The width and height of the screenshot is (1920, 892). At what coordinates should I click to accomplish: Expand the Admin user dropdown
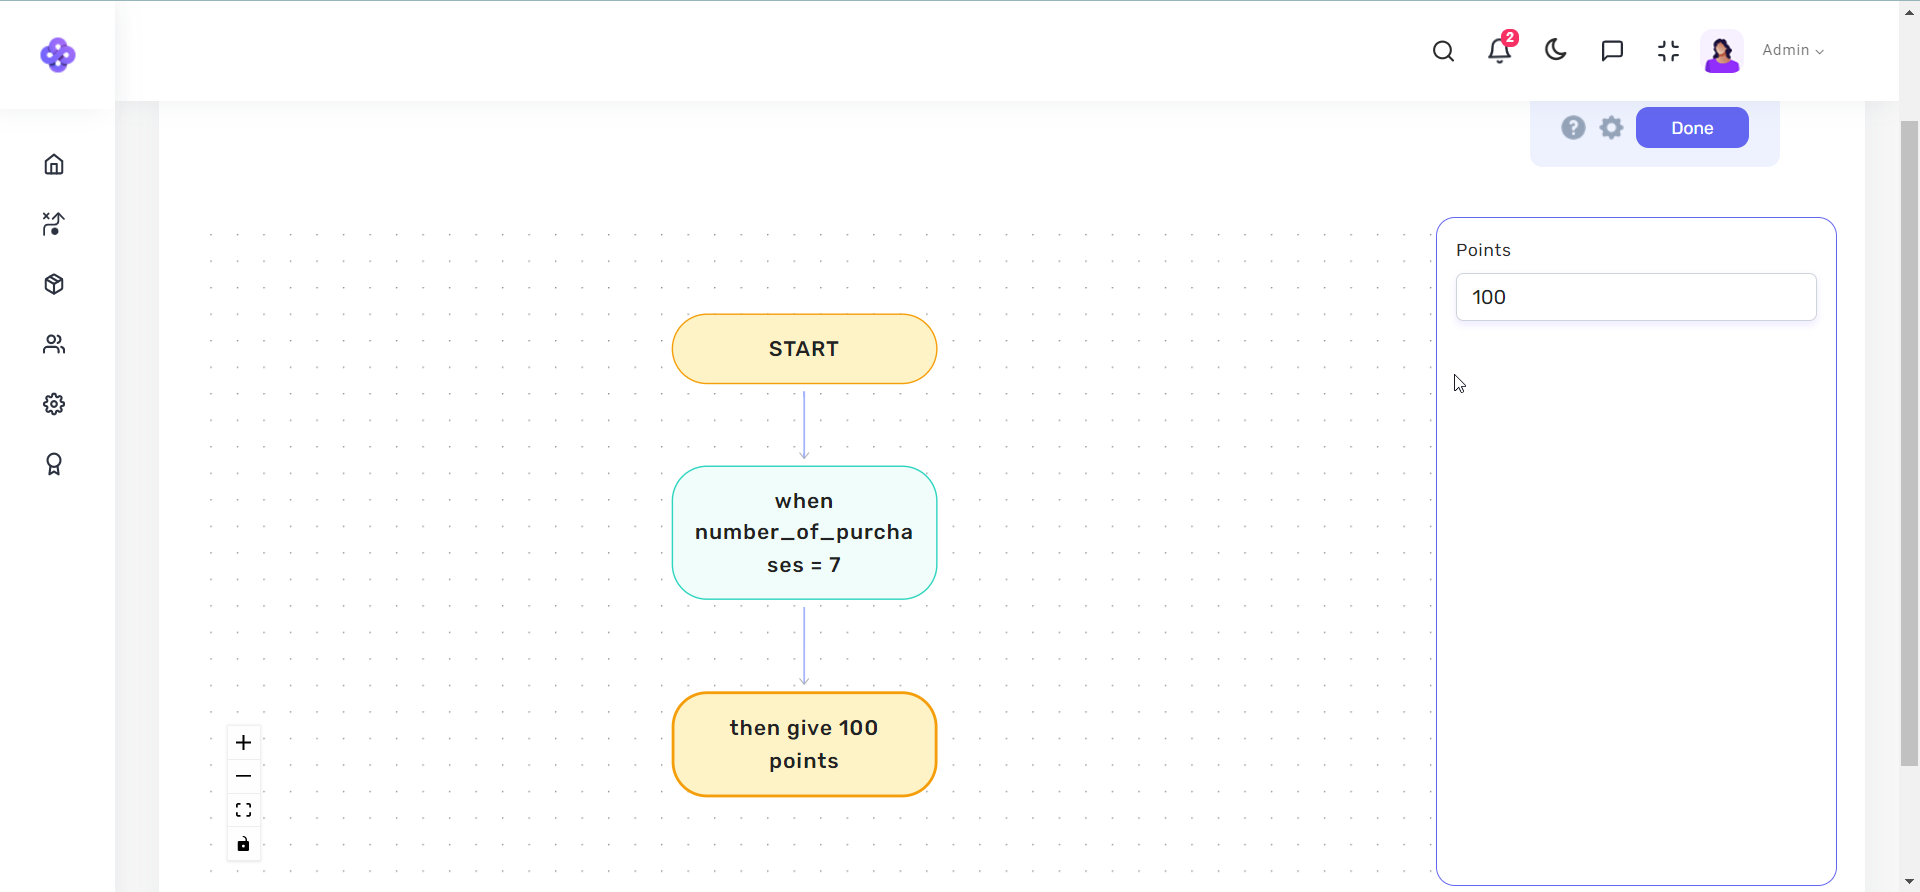coord(1792,50)
